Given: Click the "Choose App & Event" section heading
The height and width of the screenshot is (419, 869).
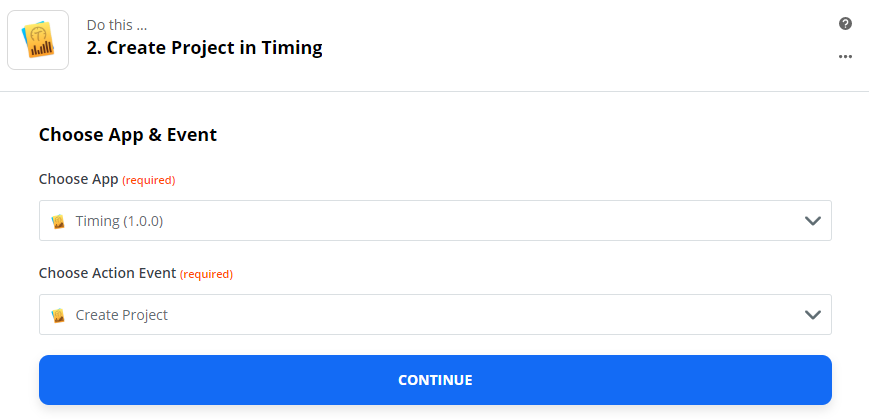Looking at the screenshot, I should point(128,135).
